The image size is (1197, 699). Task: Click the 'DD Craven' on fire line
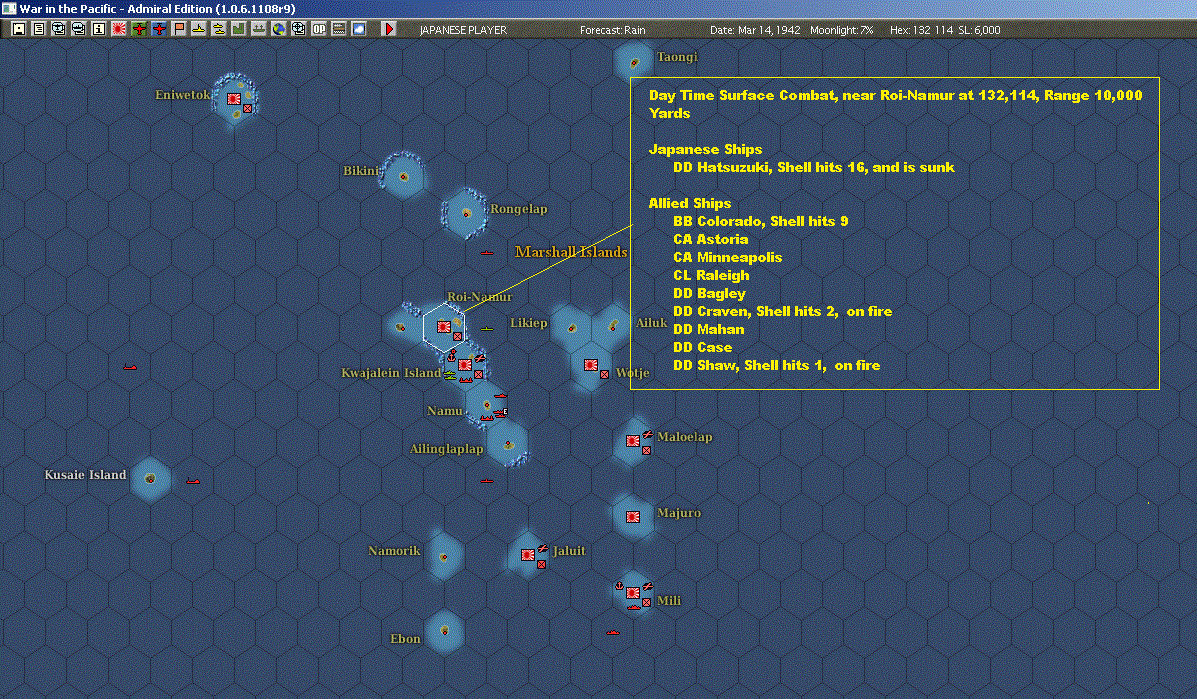[782, 311]
